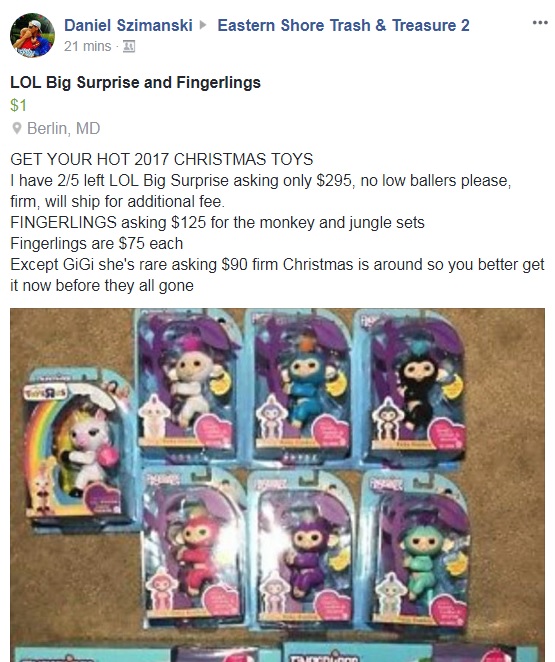The width and height of the screenshot is (555, 662).
Task: Click the $1 price label
Action: coord(19,106)
